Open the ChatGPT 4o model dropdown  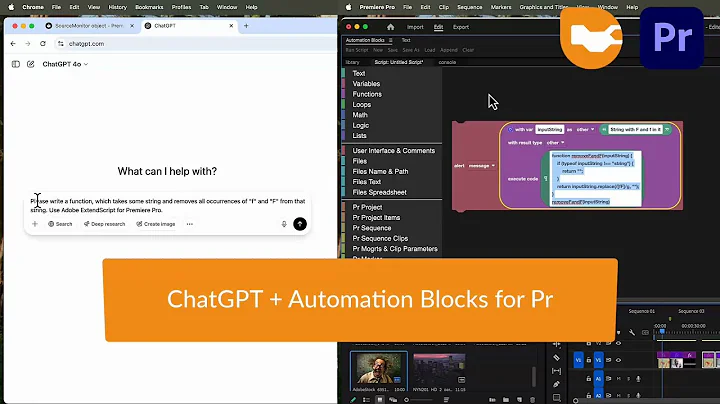click(65, 64)
